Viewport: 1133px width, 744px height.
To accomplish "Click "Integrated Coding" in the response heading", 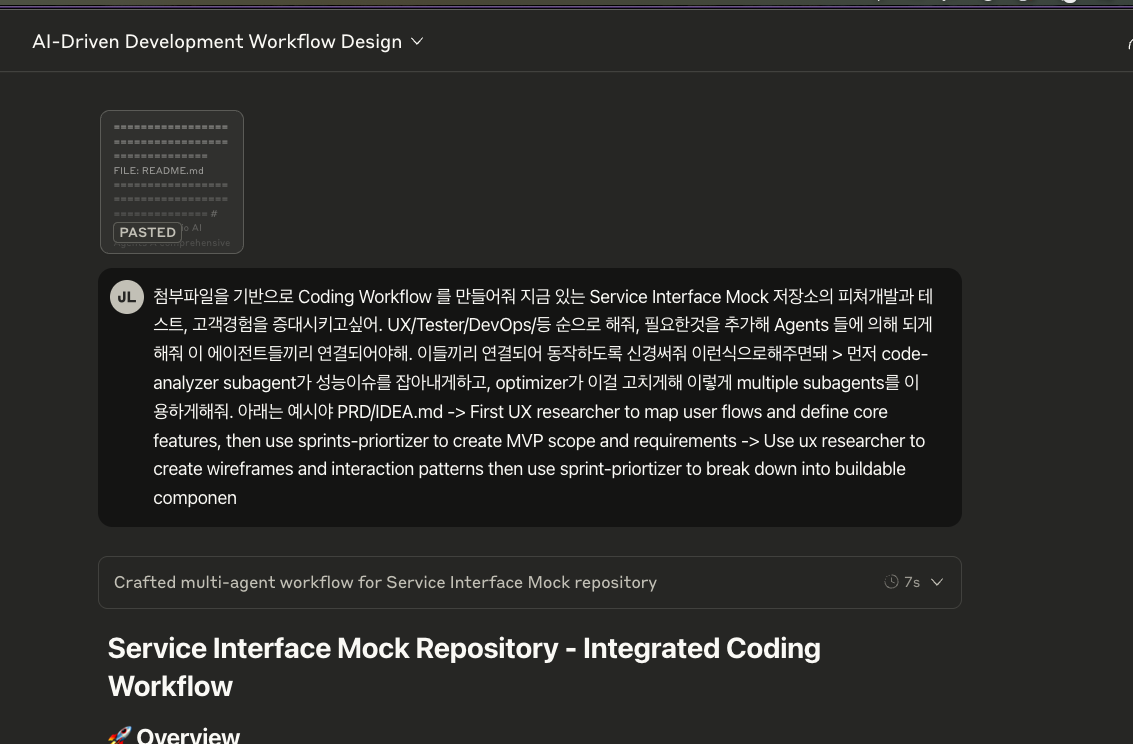I will tap(701, 648).
